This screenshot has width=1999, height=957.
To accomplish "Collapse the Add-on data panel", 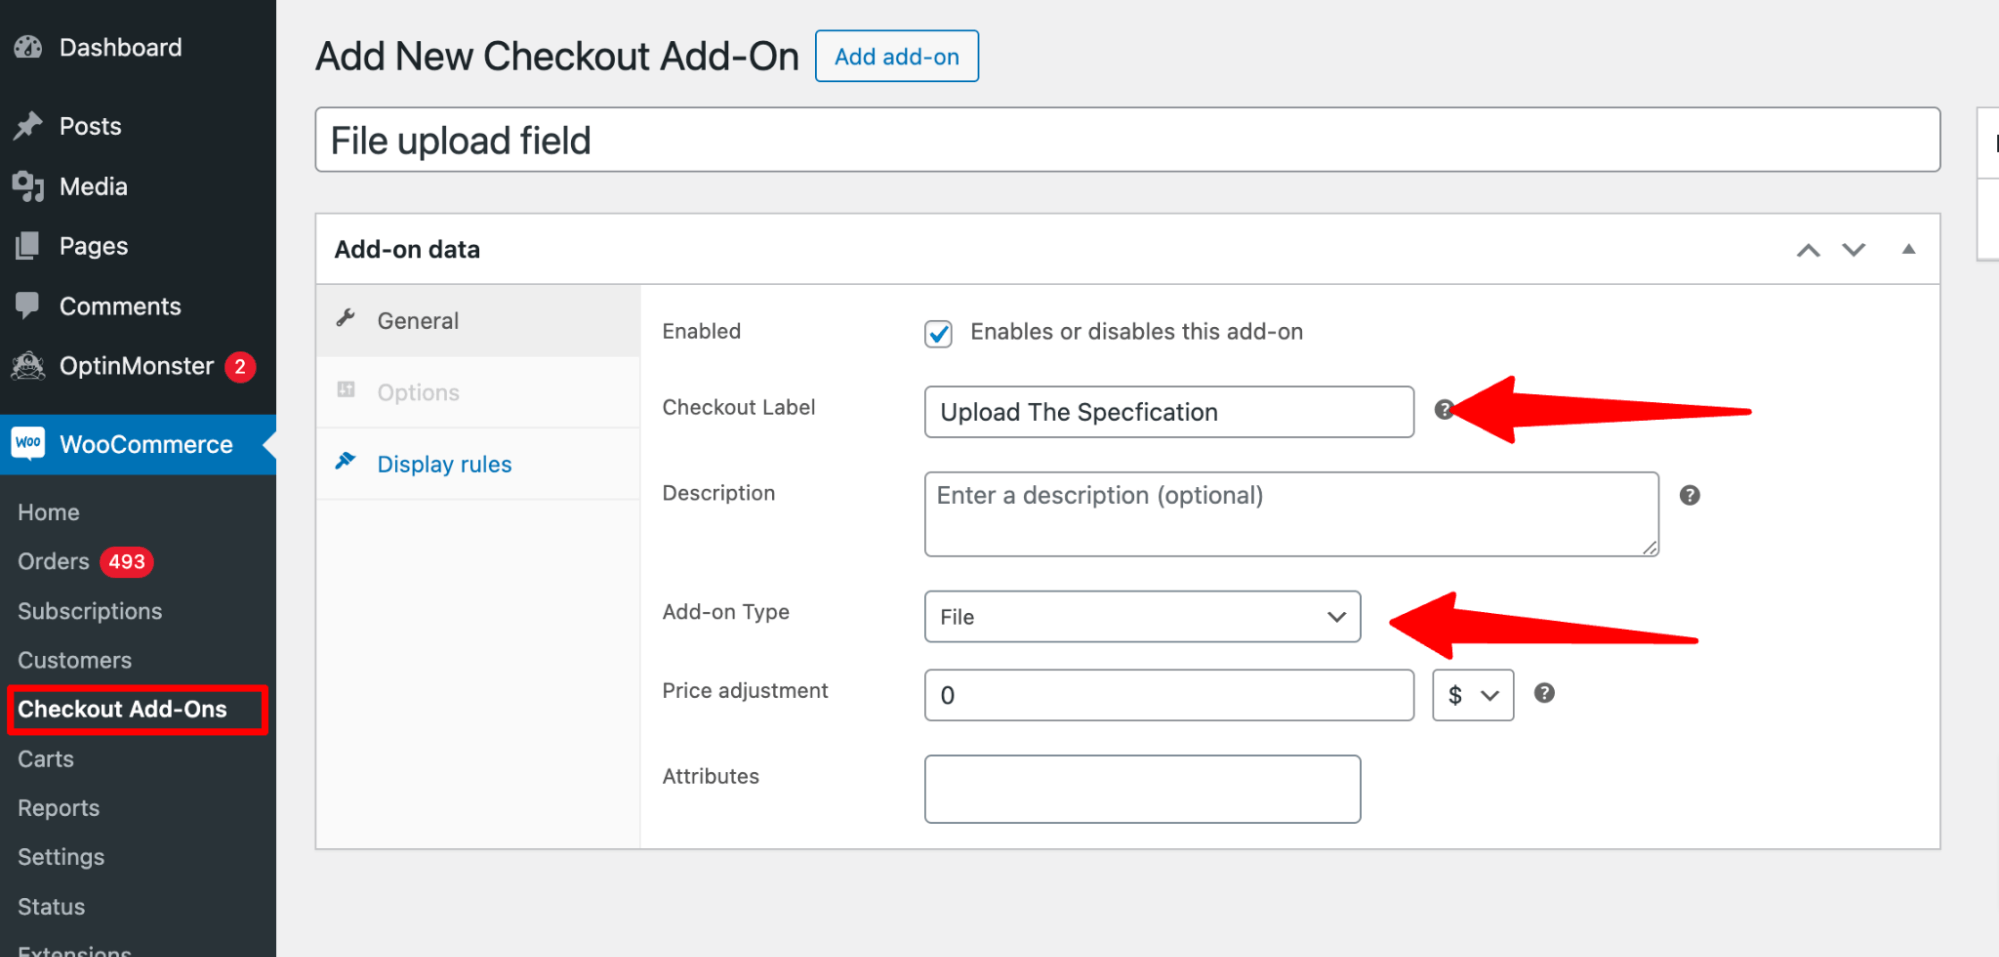I will [x=1908, y=249].
